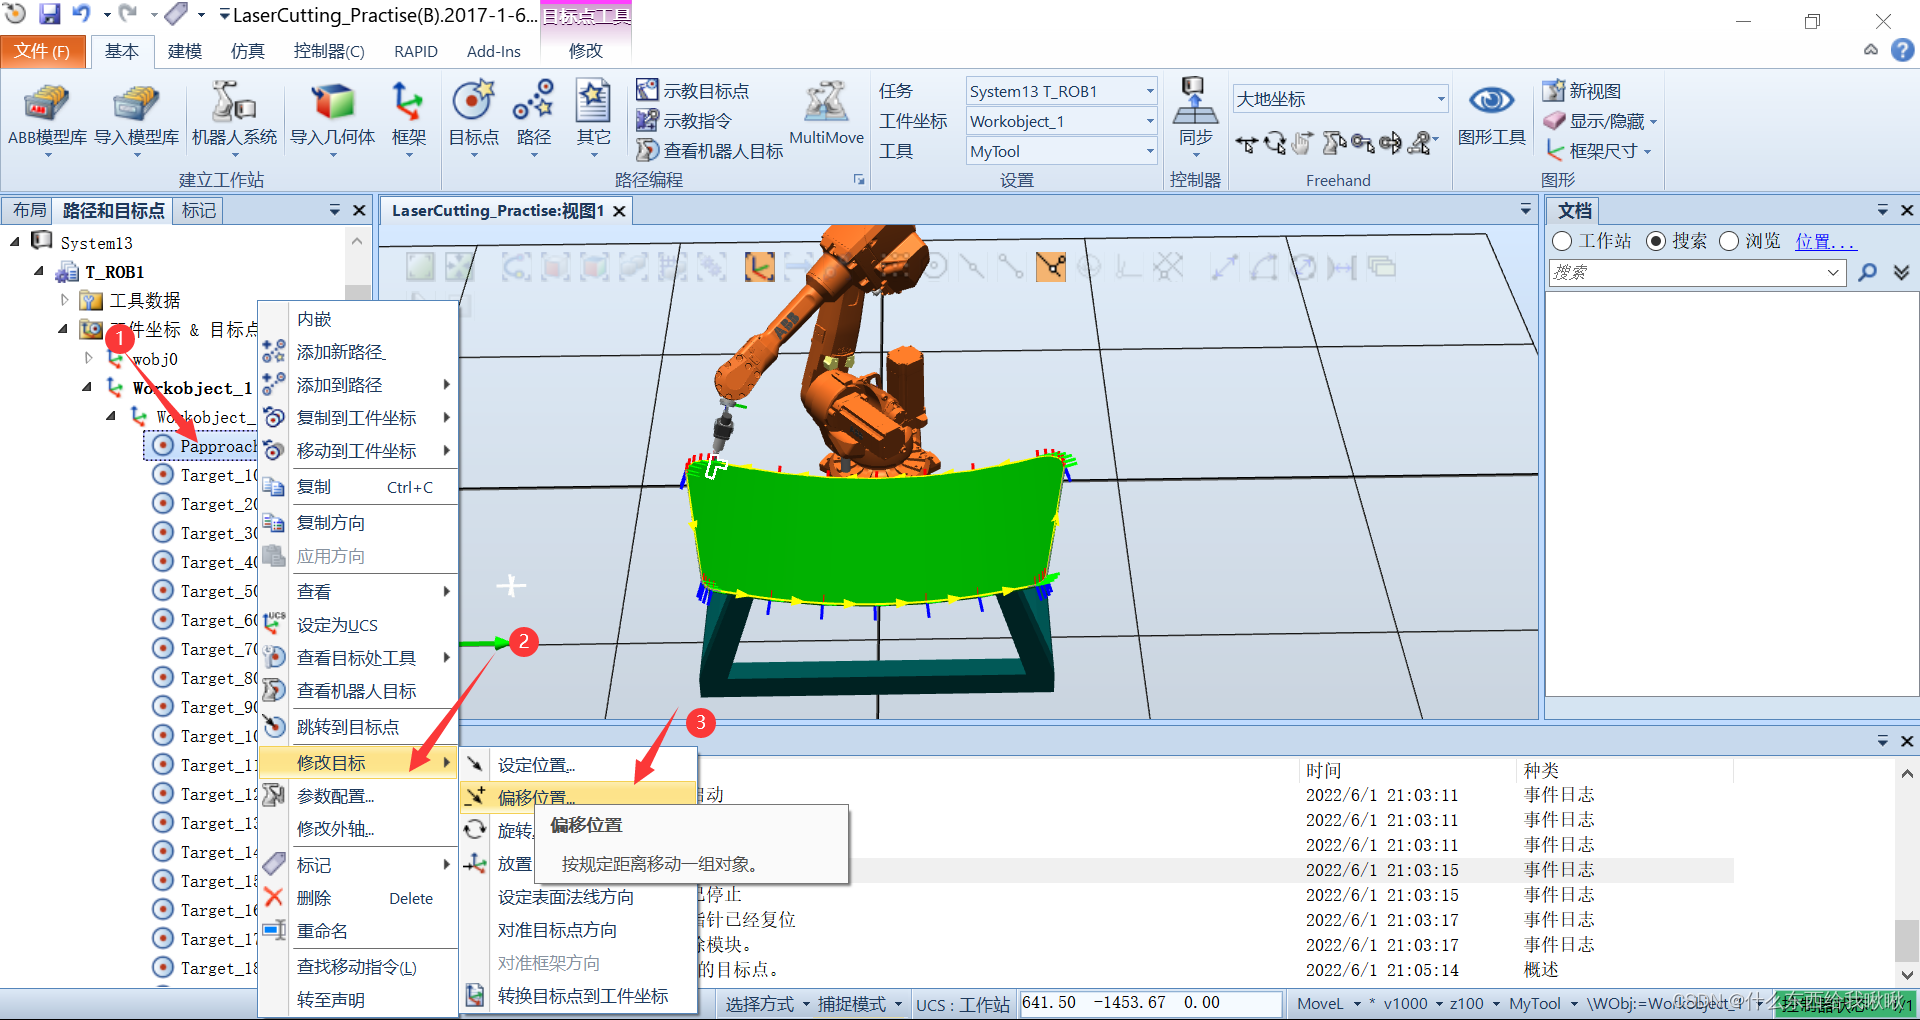Expand the wobj0 tree node

click(88, 358)
